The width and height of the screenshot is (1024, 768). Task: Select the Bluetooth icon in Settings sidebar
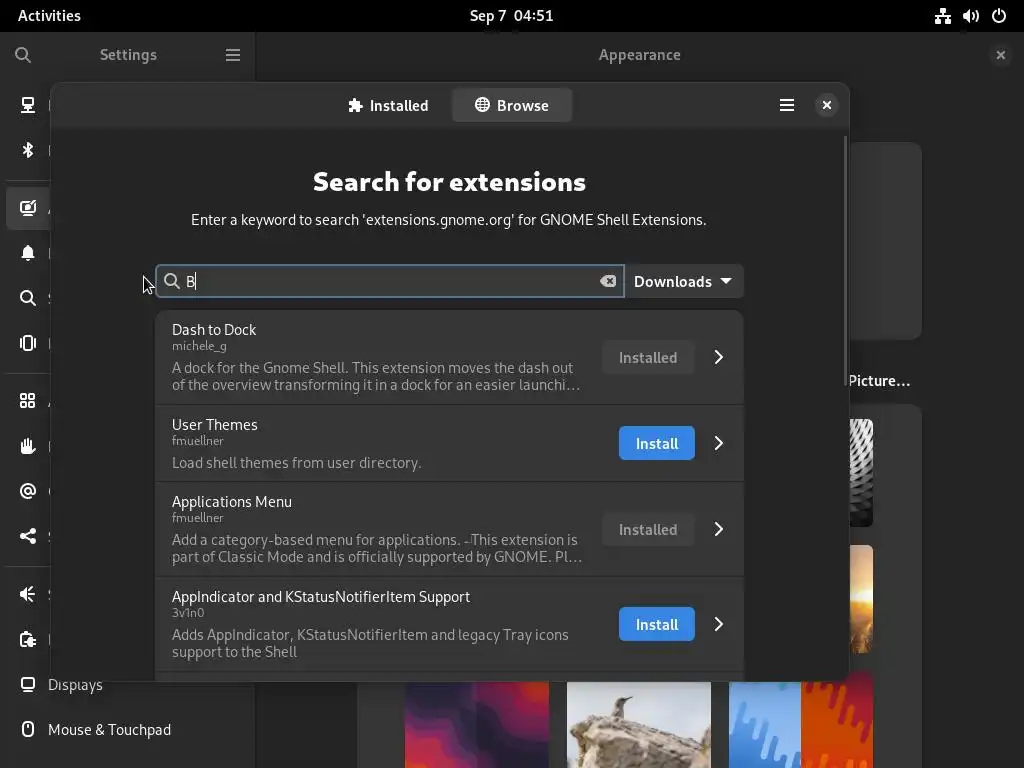pos(27,150)
